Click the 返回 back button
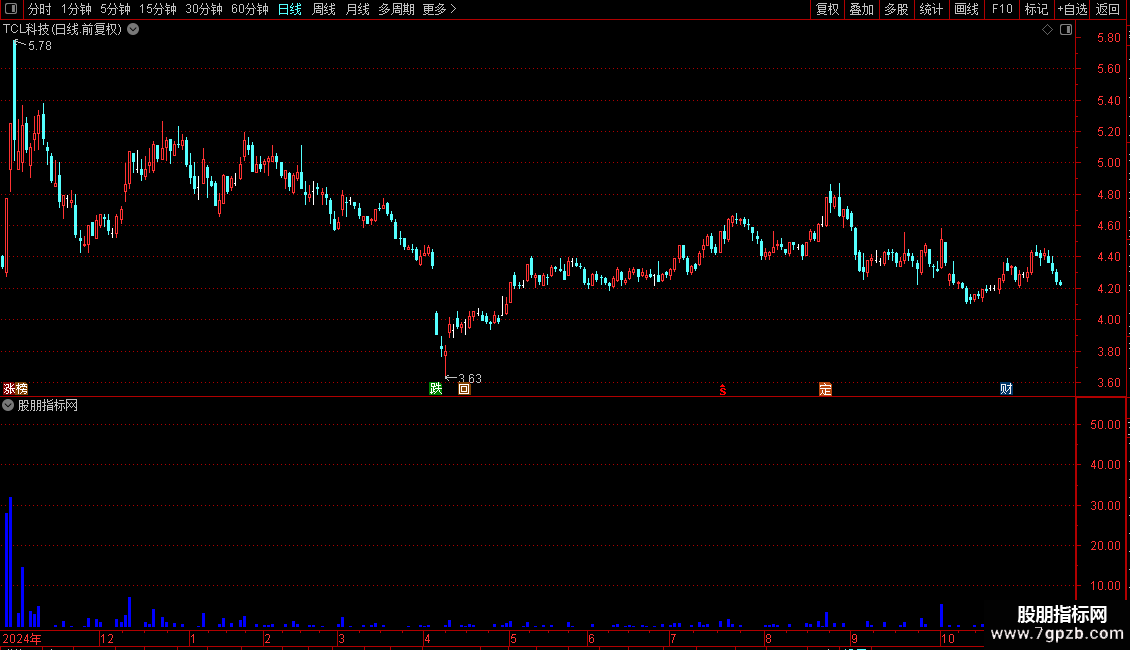Screen dimensions: 1130x650 (x=1108, y=9)
